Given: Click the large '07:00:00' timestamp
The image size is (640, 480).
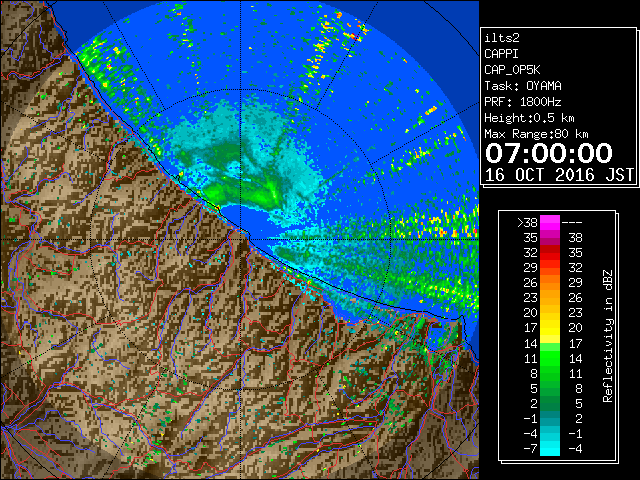Looking at the screenshot, I should 549,153.
